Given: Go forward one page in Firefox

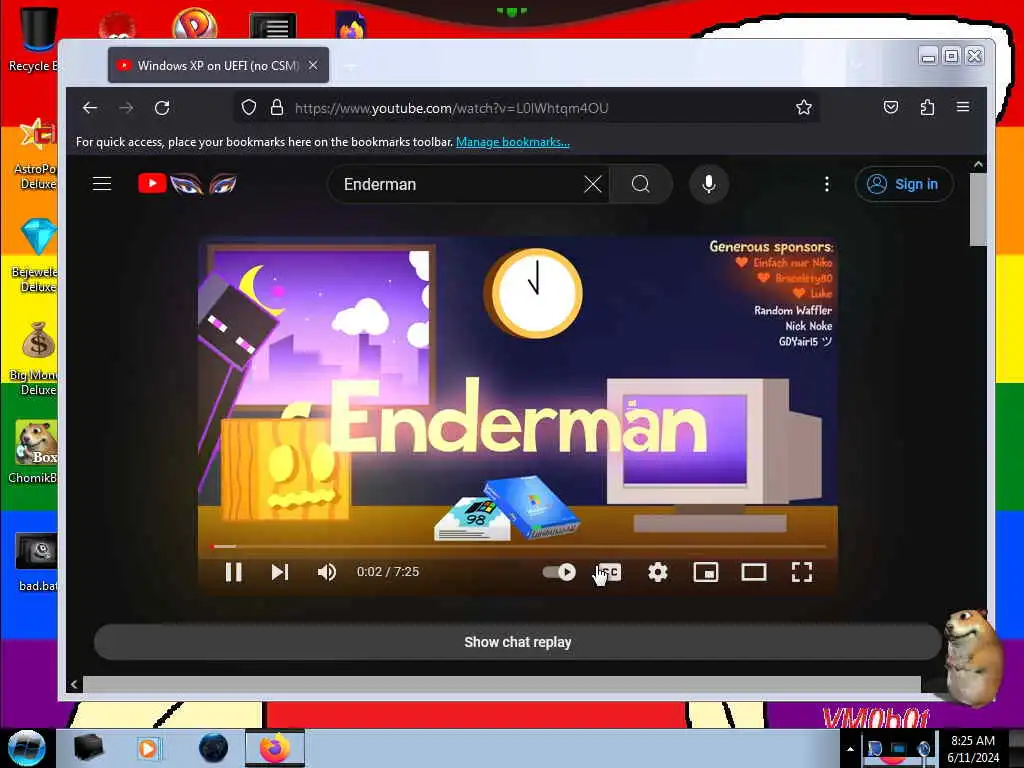Looking at the screenshot, I should pyautogui.click(x=127, y=108).
